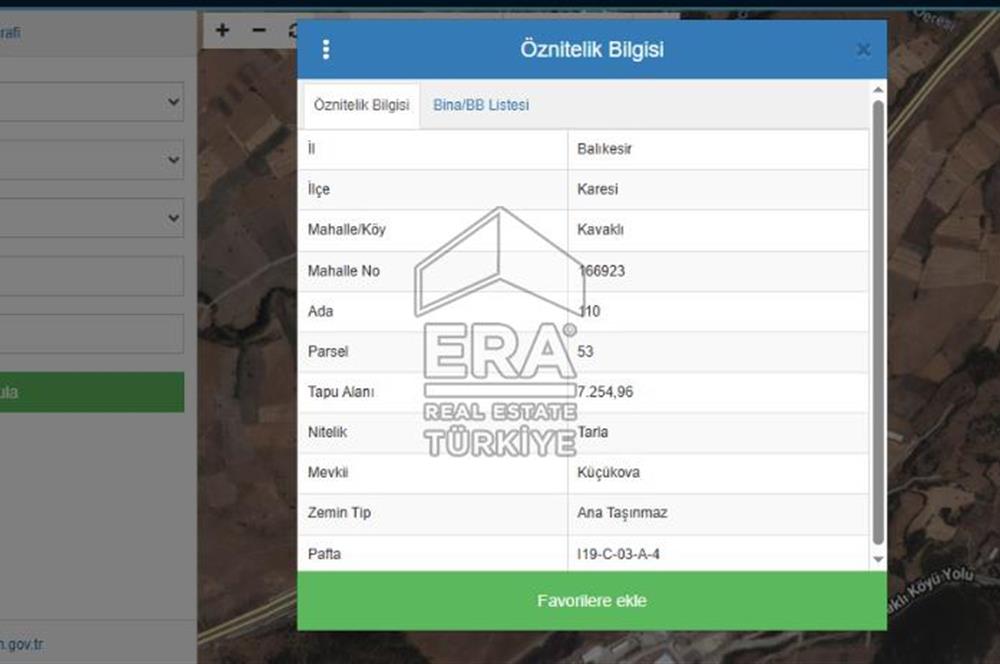Add parcel with Favorilere ekle button

pos(592,601)
